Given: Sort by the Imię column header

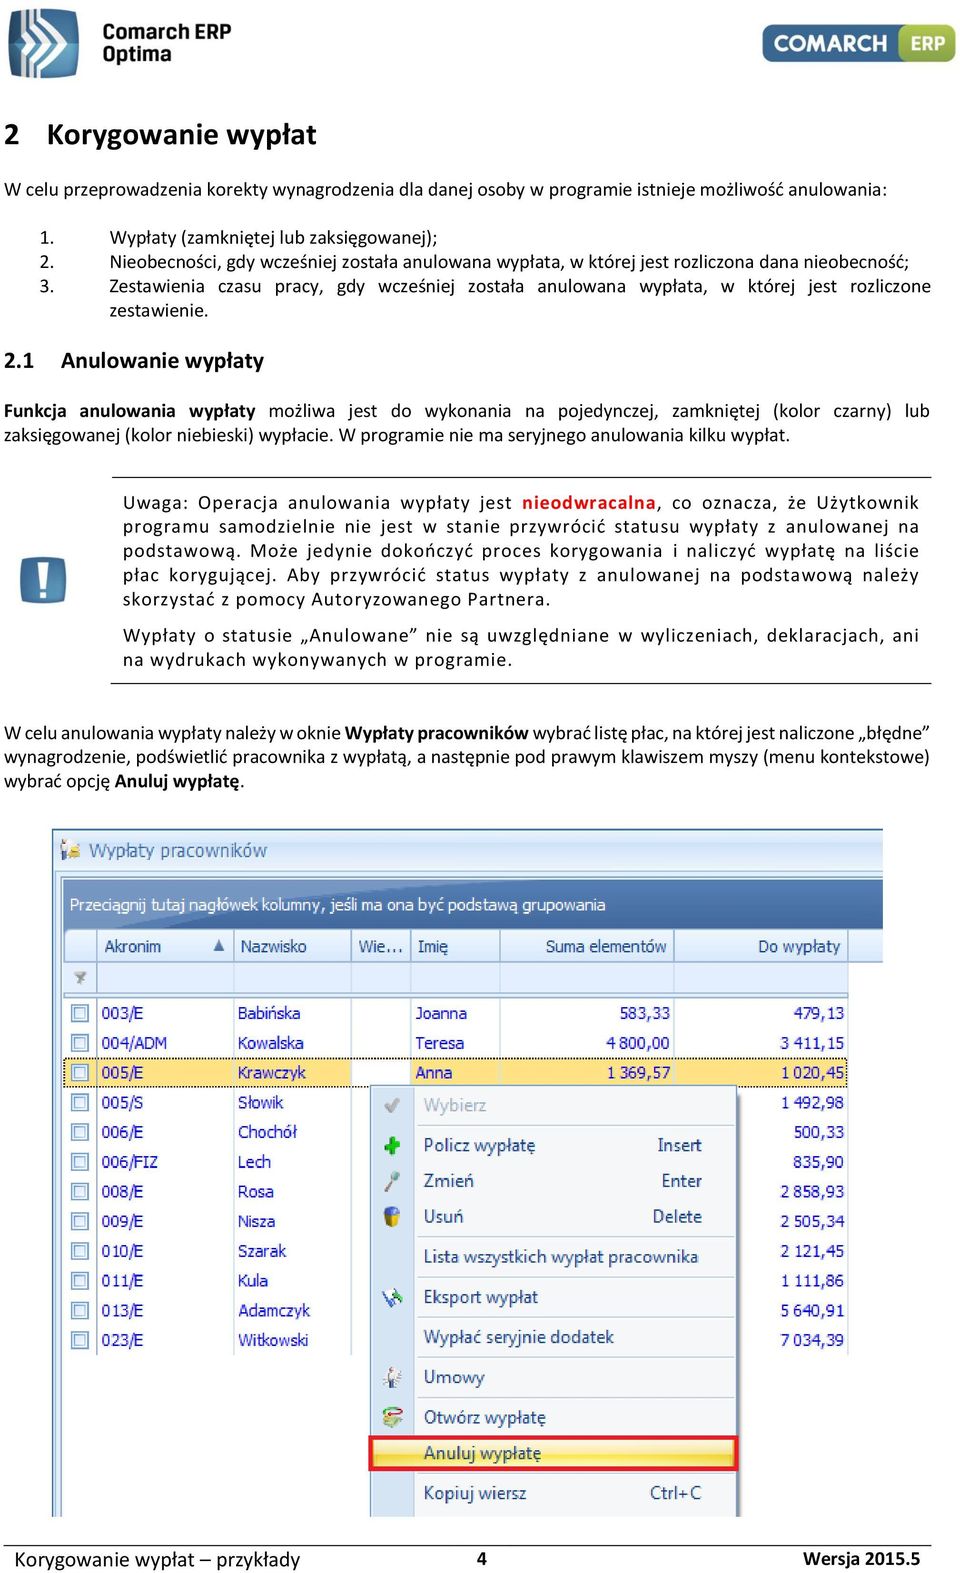Looking at the screenshot, I should click(454, 946).
